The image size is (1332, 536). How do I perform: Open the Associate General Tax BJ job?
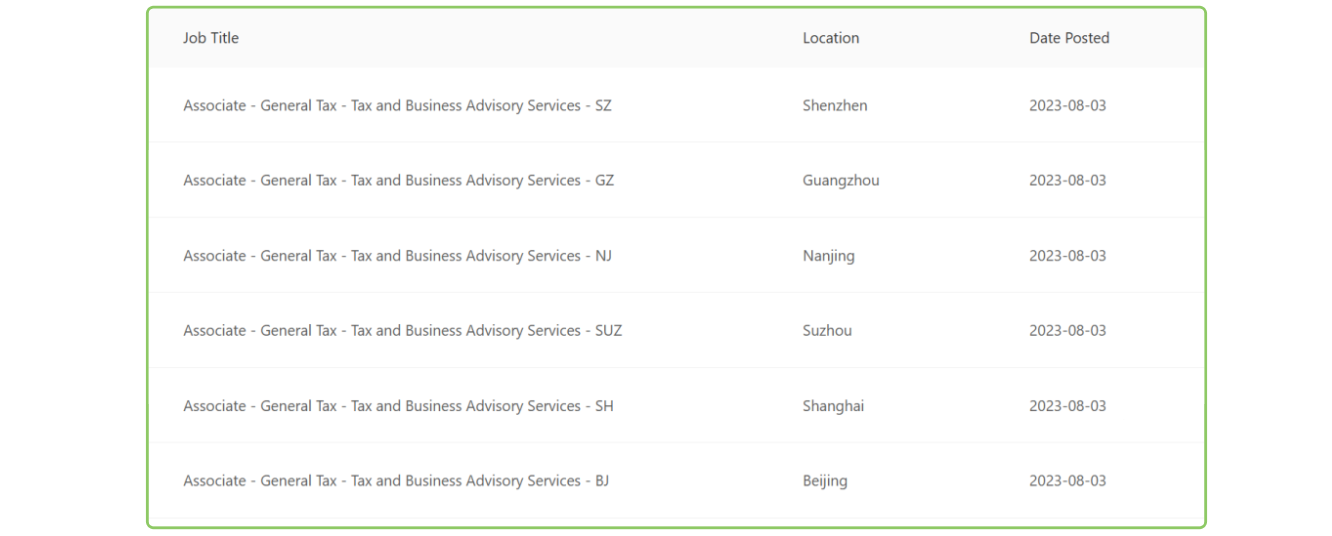coord(396,481)
